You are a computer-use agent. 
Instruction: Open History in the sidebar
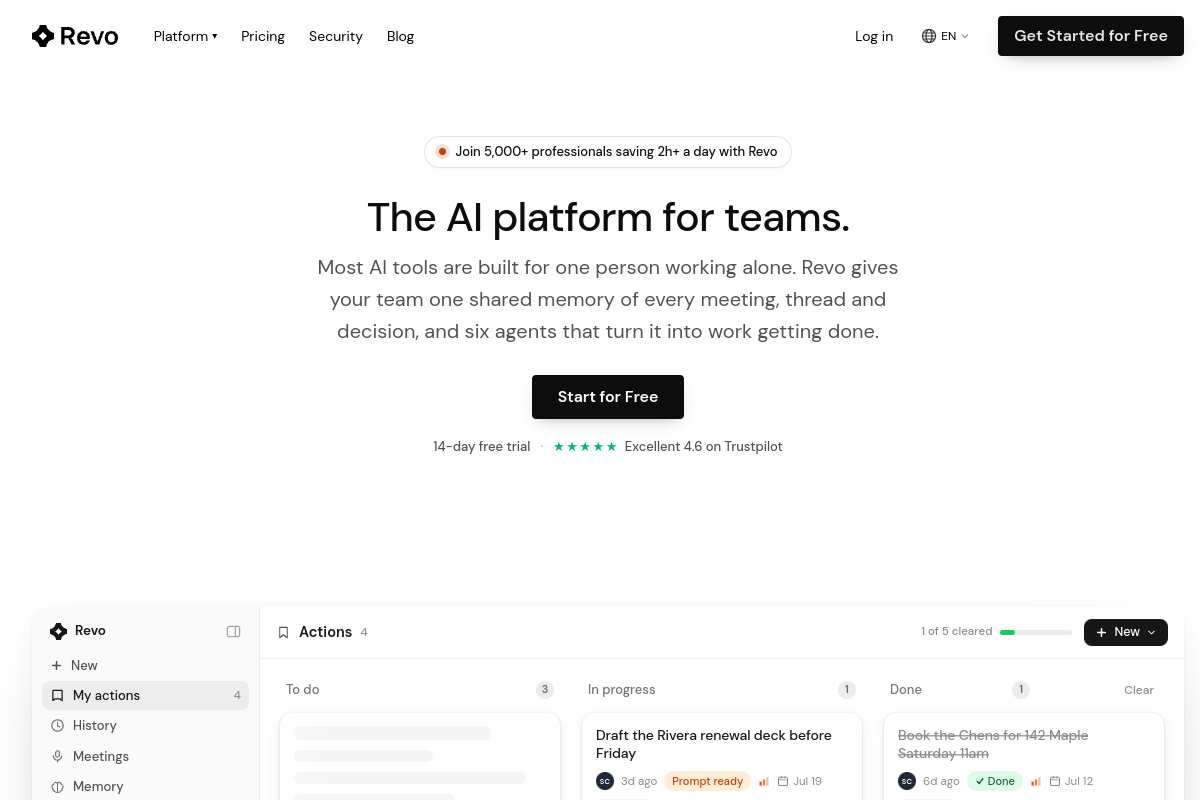point(145,725)
